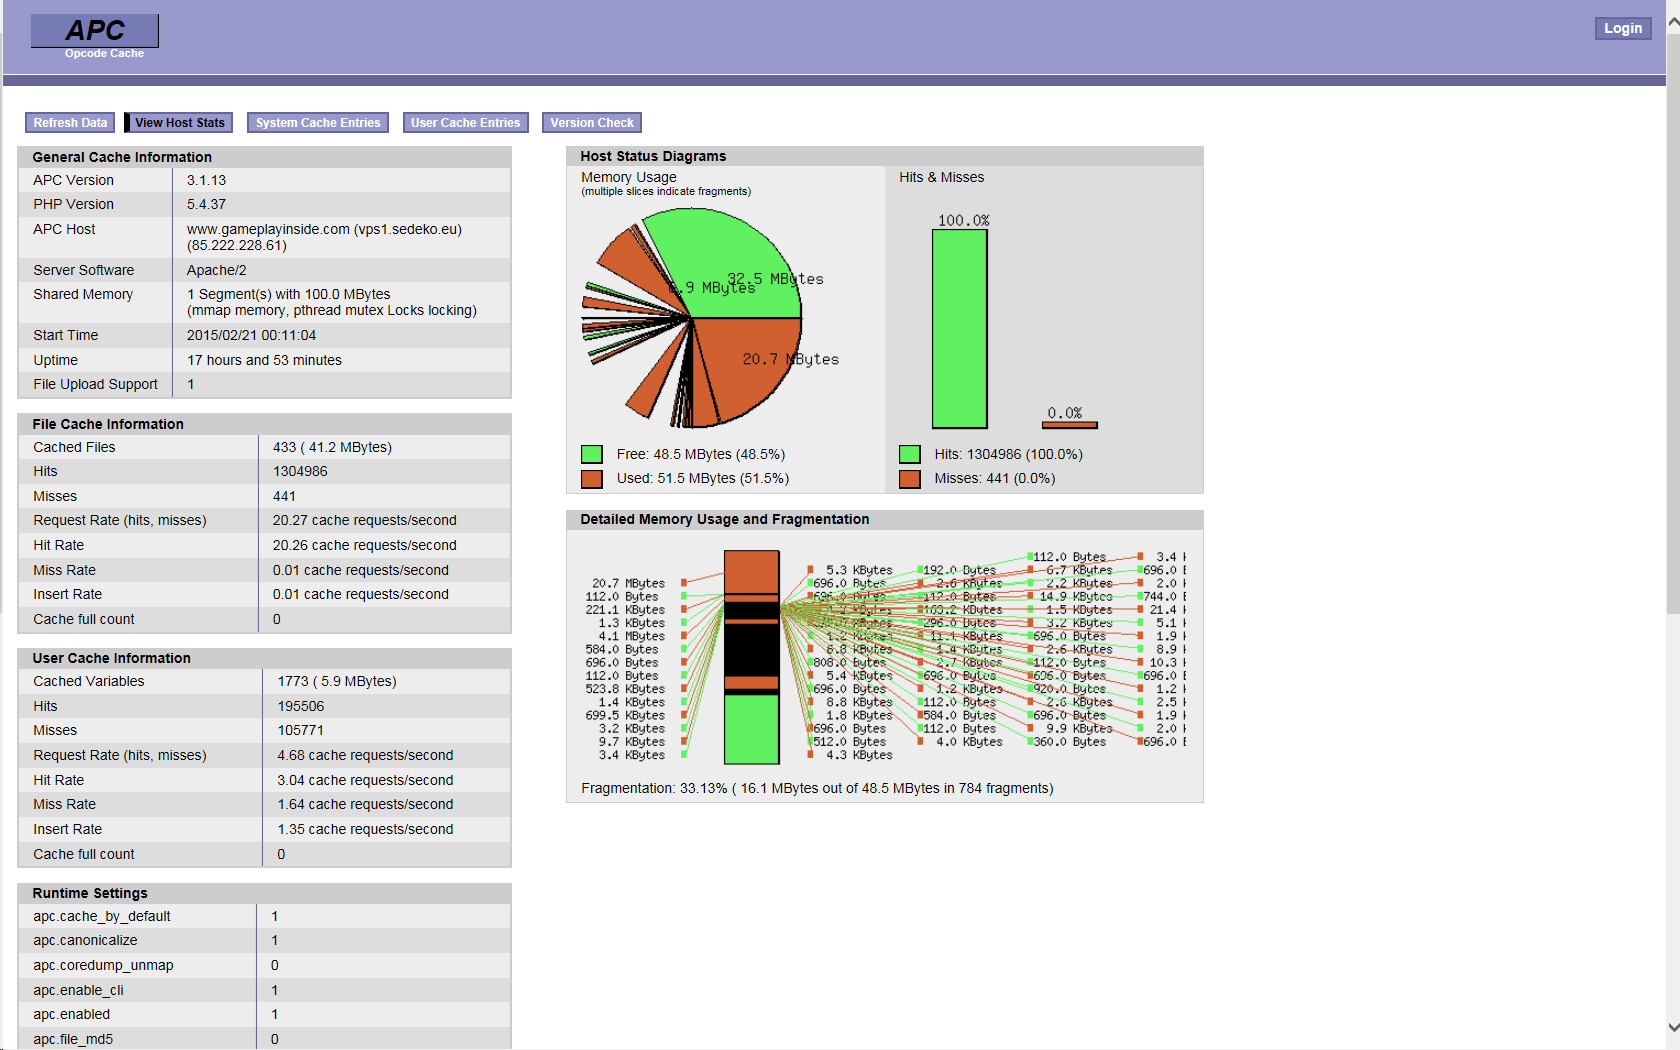Image resolution: width=1680 pixels, height=1050 pixels.
Task: Click the apc.file_md5 setting label
Action: click(x=73, y=1039)
